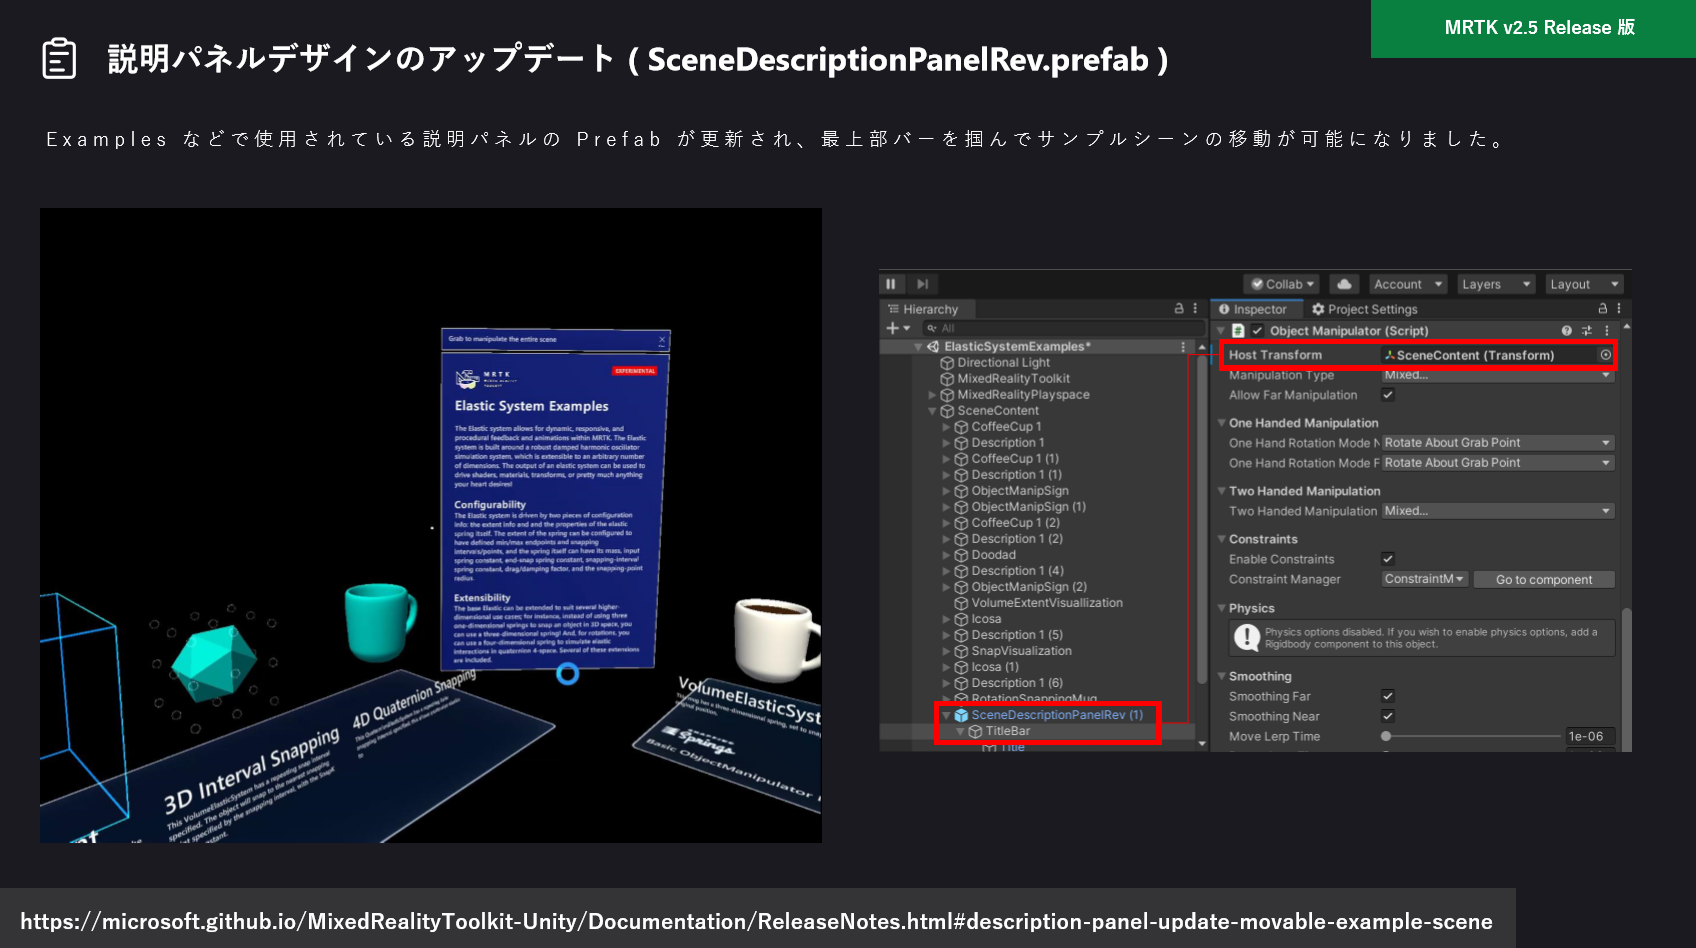This screenshot has height=948, width=1696.
Task: Collapse the Physics section
Action: click(1221, 608)
